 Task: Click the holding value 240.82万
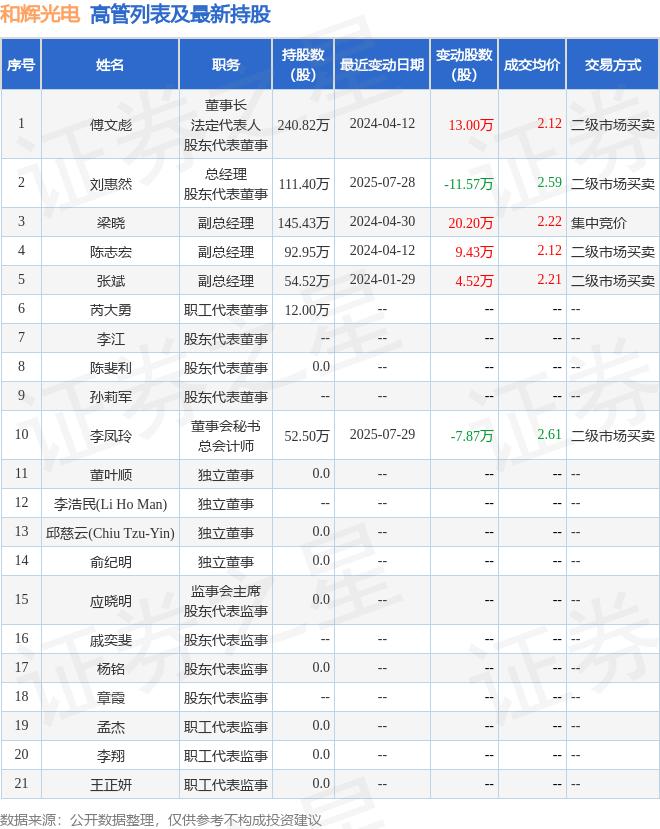(304, 125)
